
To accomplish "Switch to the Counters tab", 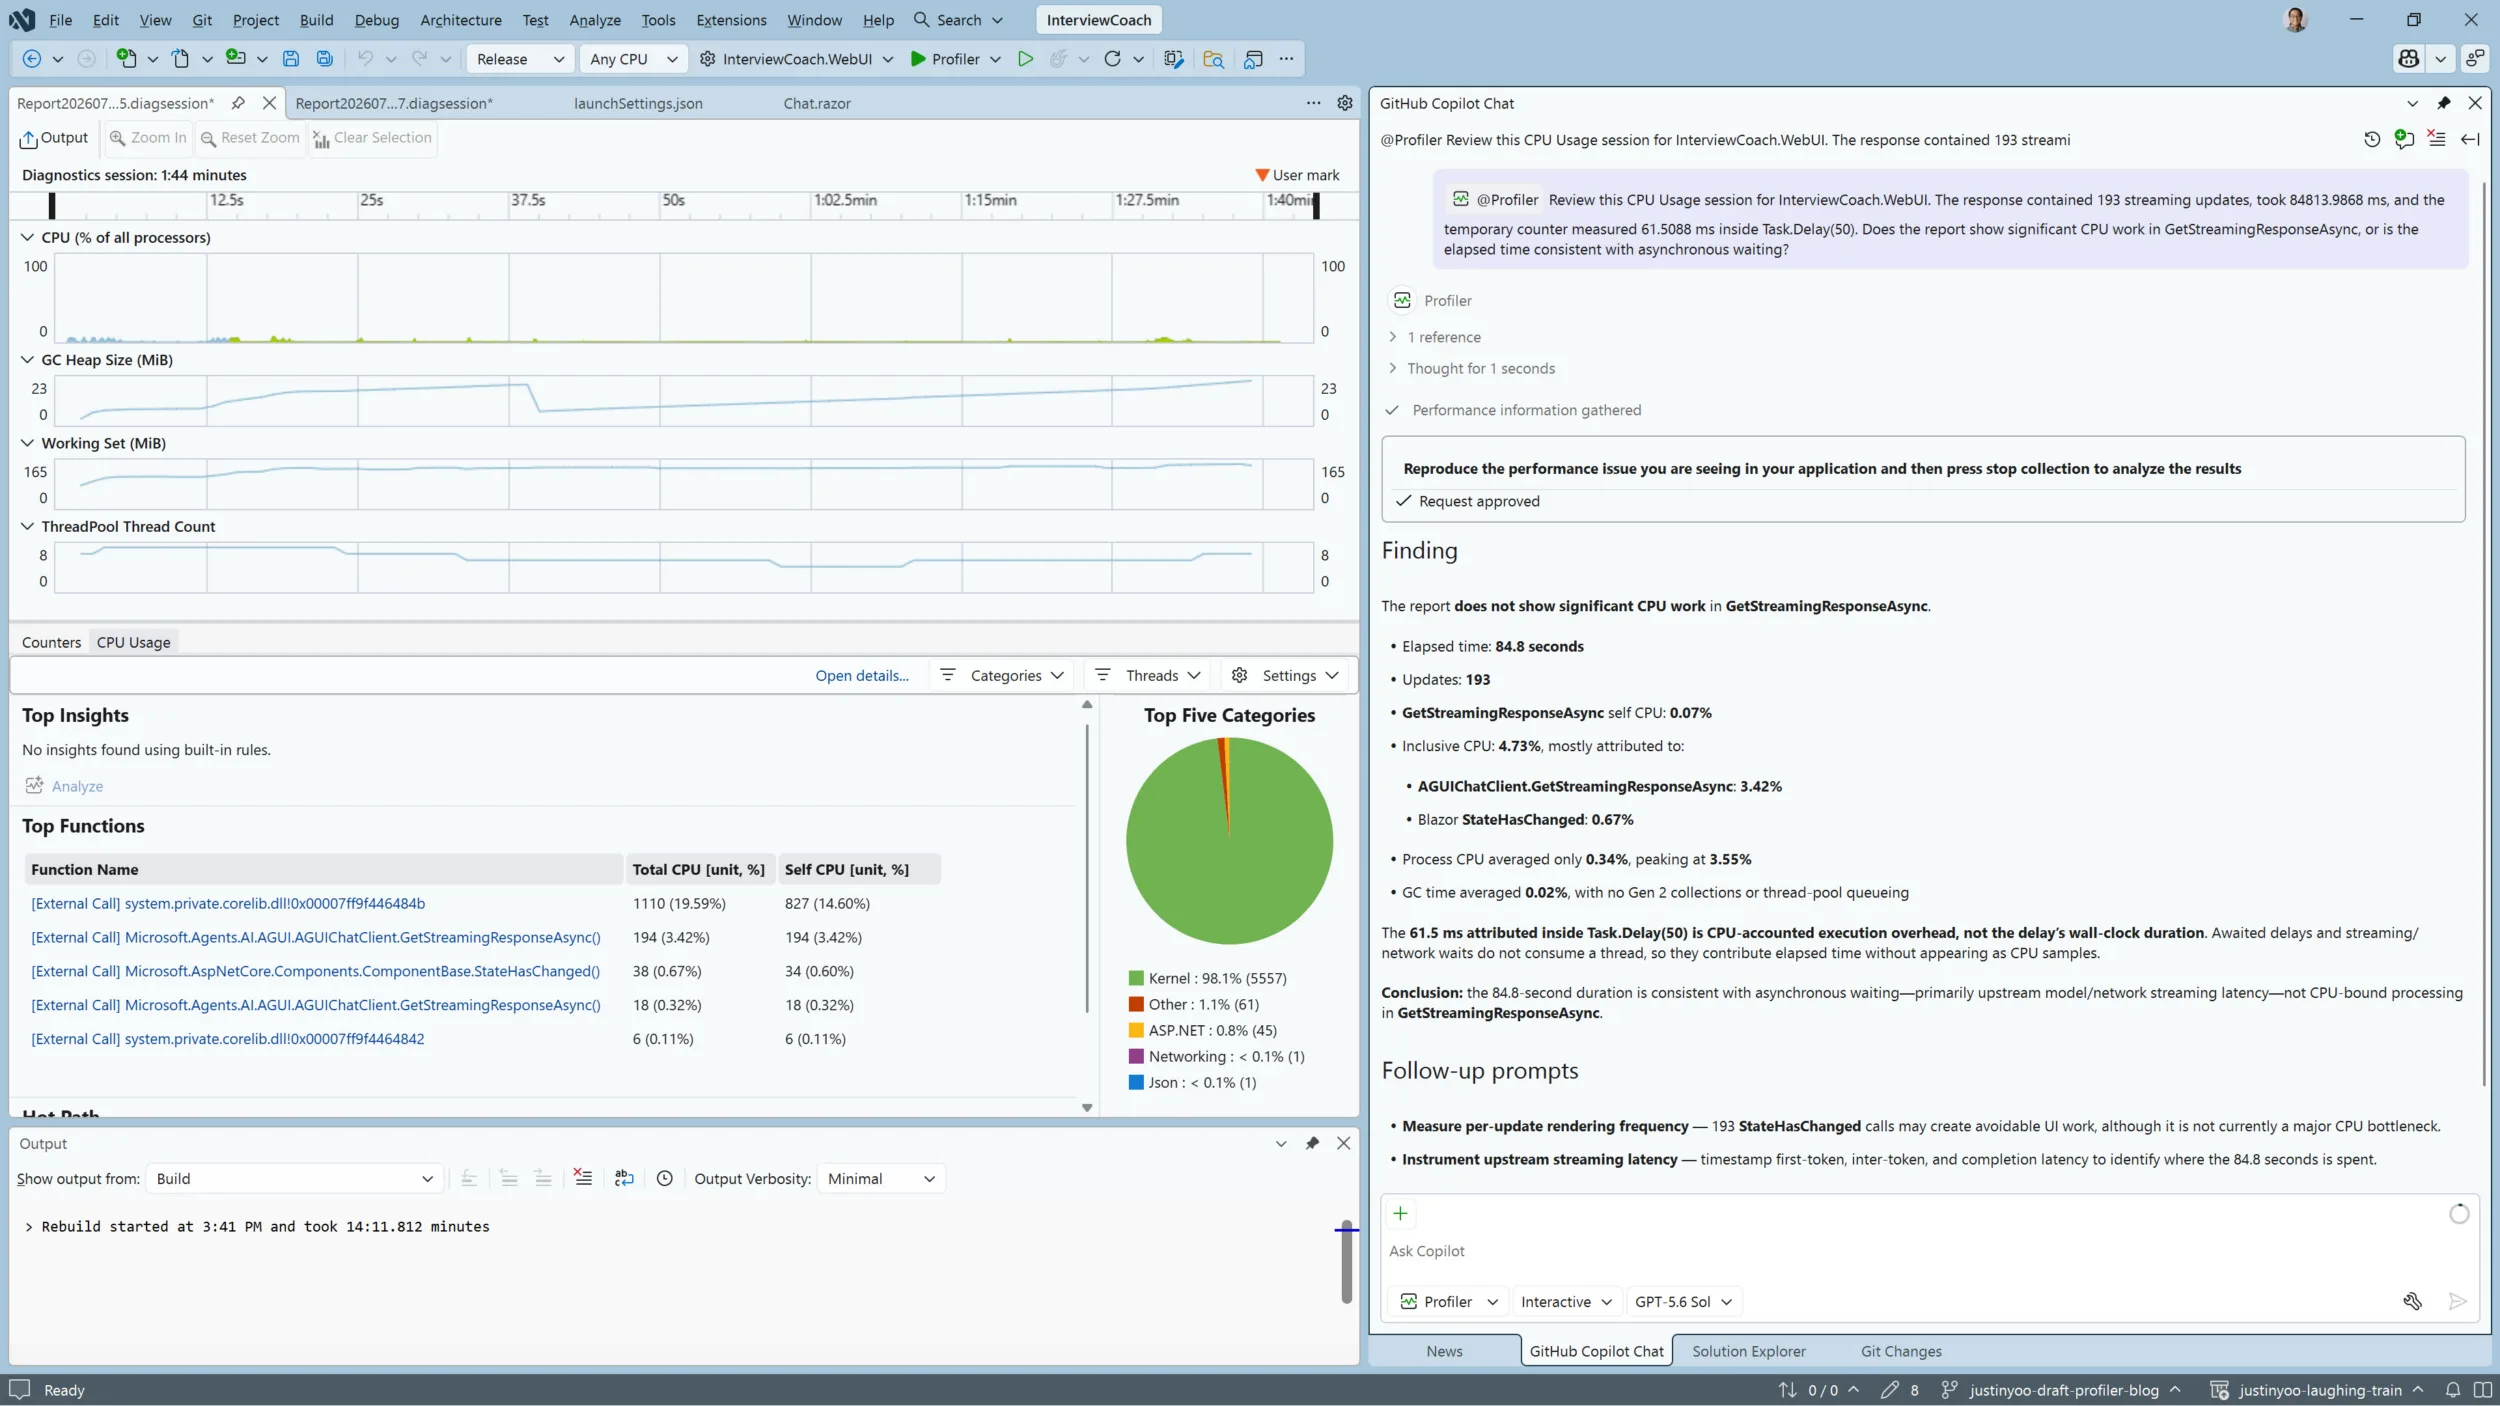I will pos(51,642).
